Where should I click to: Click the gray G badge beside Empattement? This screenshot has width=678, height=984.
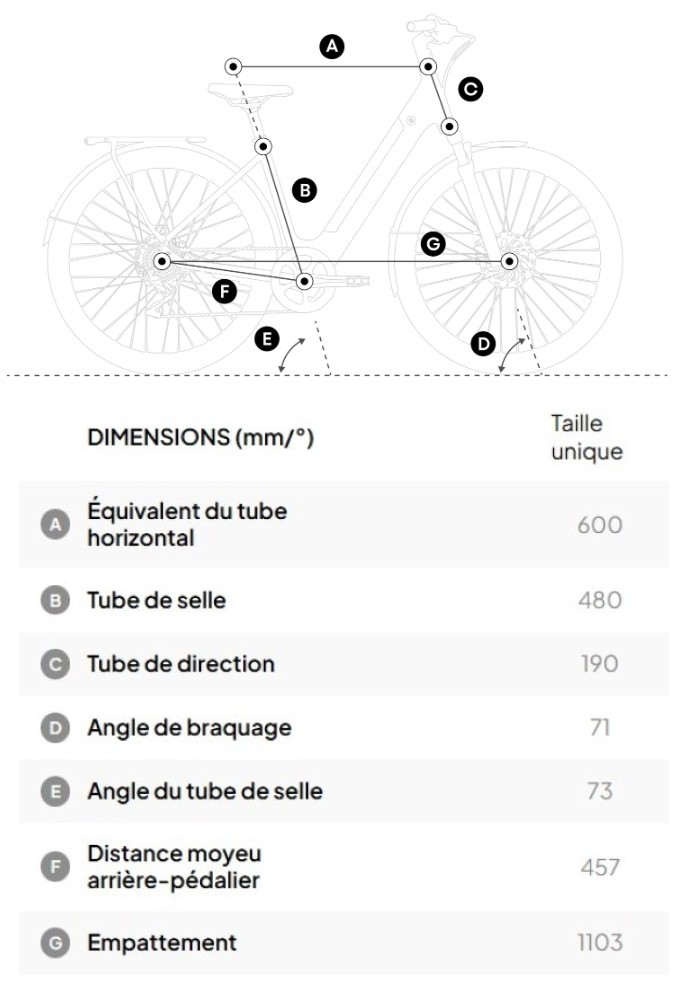pos(53,942)
